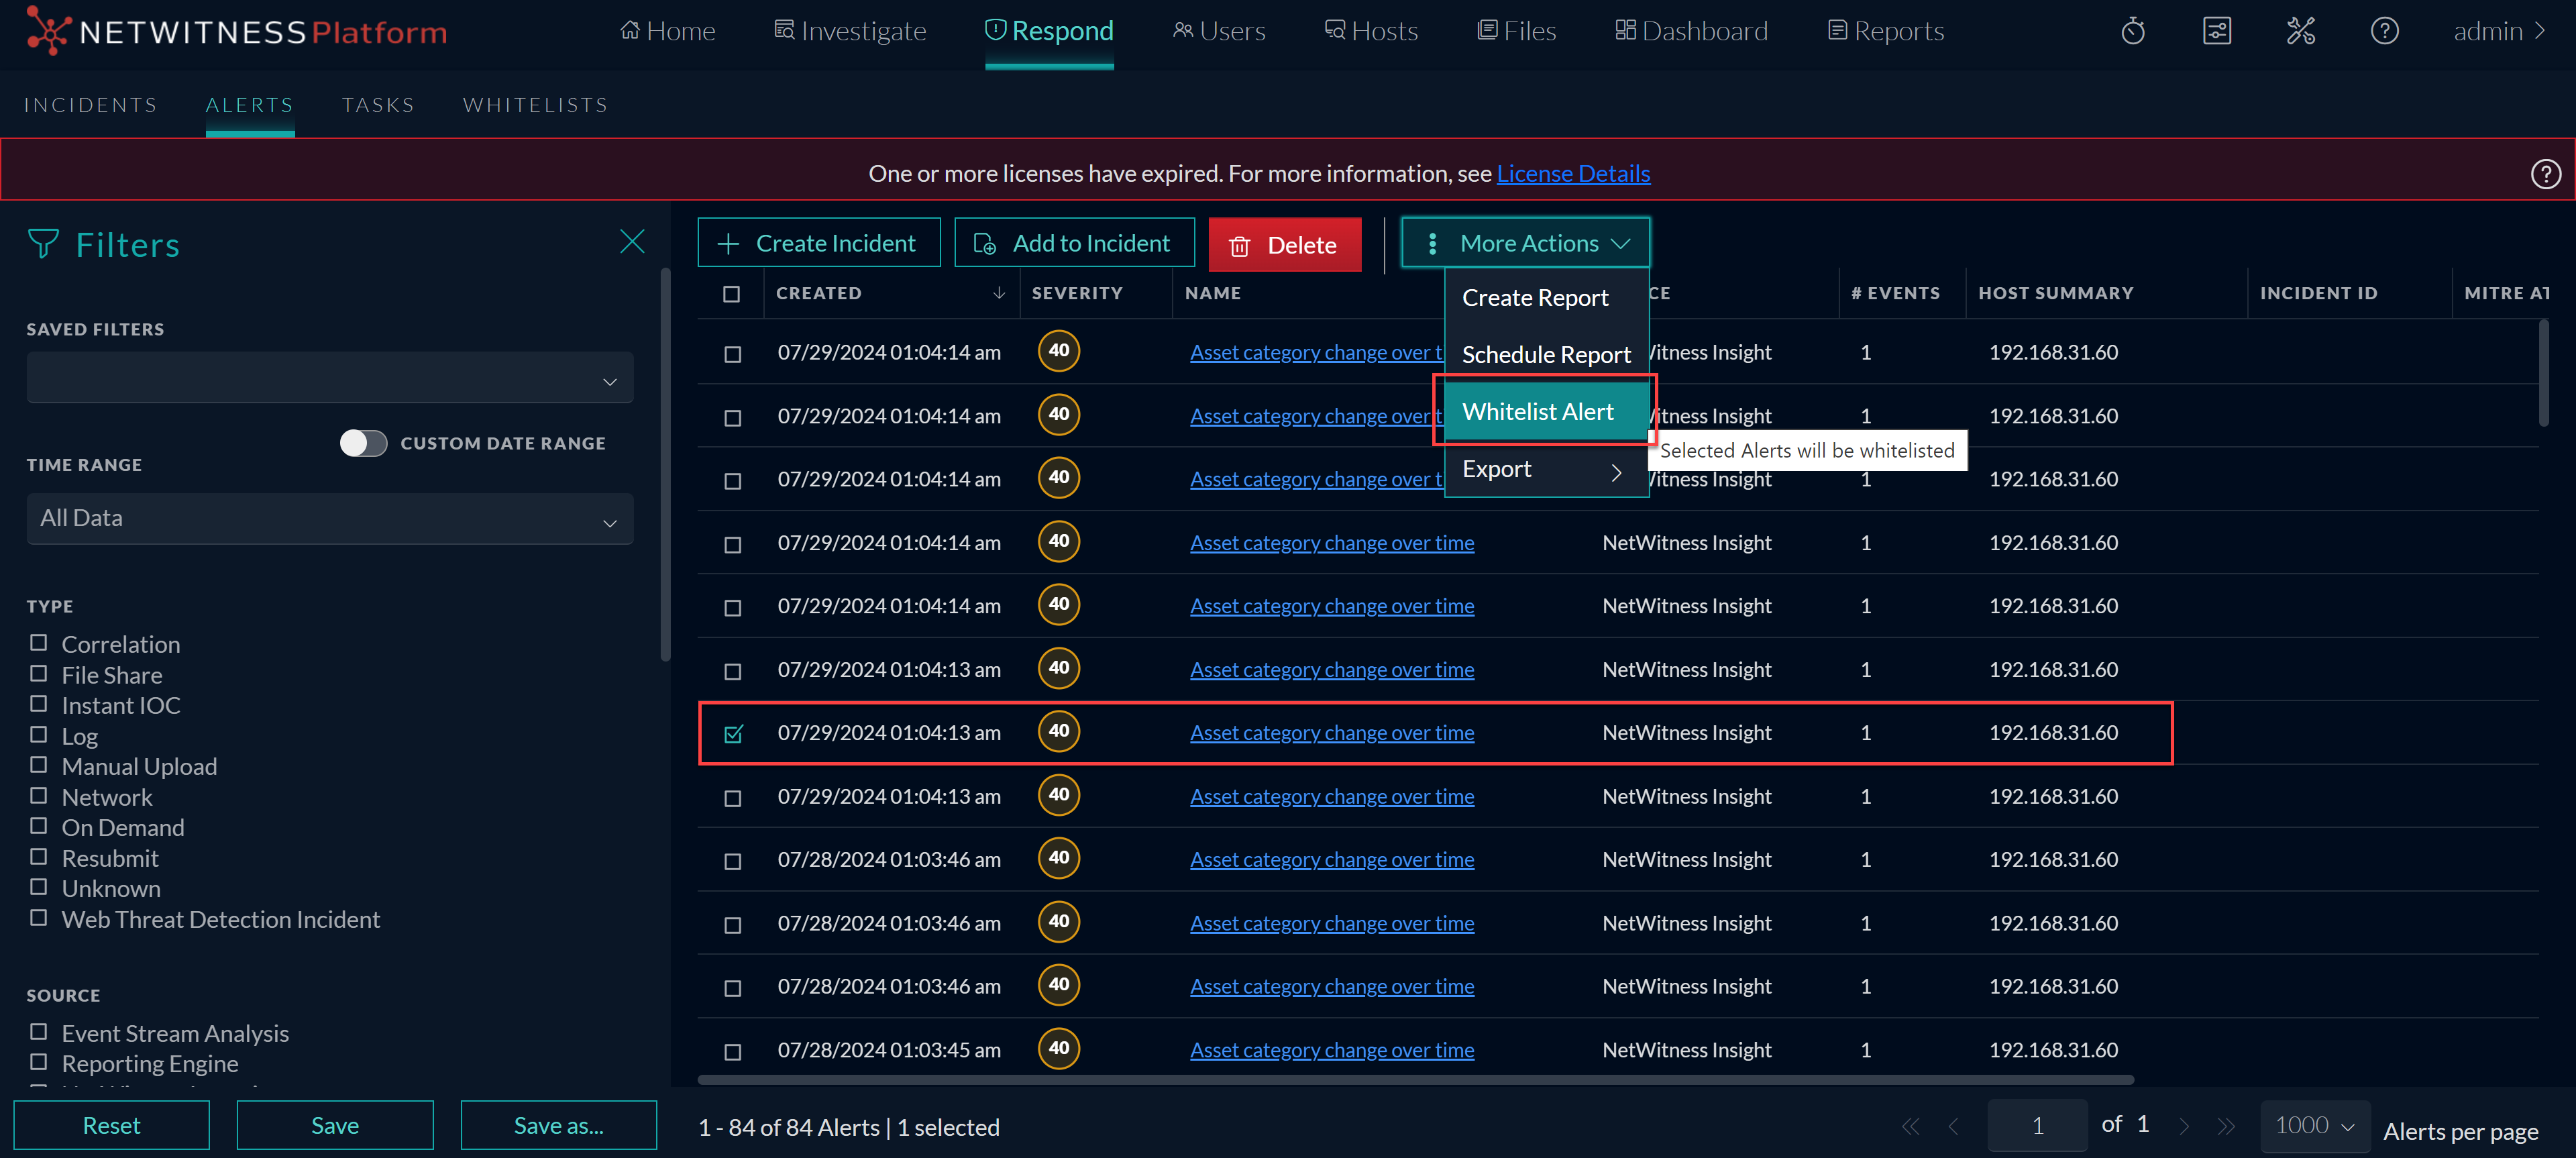Open the License Details link
The width and height of the screenshot is (2576, 1158).
(1573, 174)
